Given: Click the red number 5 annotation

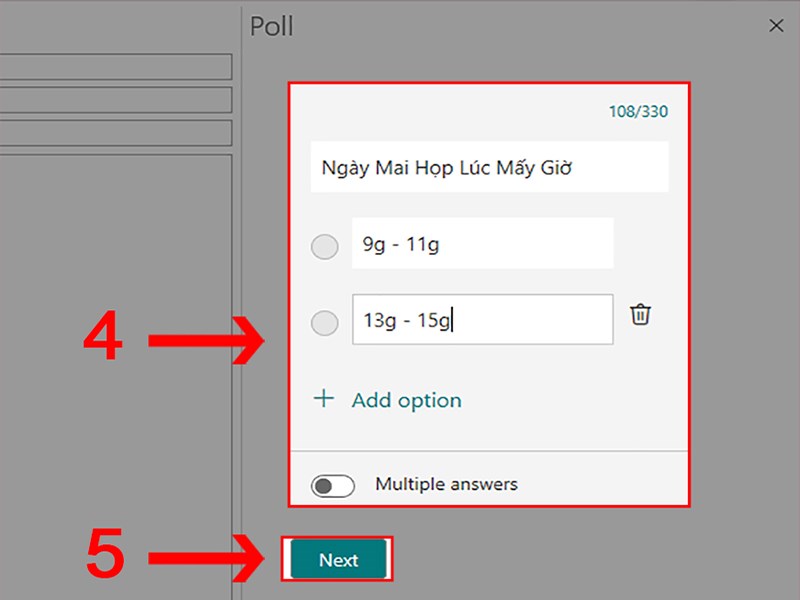Looking at the screenshot, I should 105,557.
